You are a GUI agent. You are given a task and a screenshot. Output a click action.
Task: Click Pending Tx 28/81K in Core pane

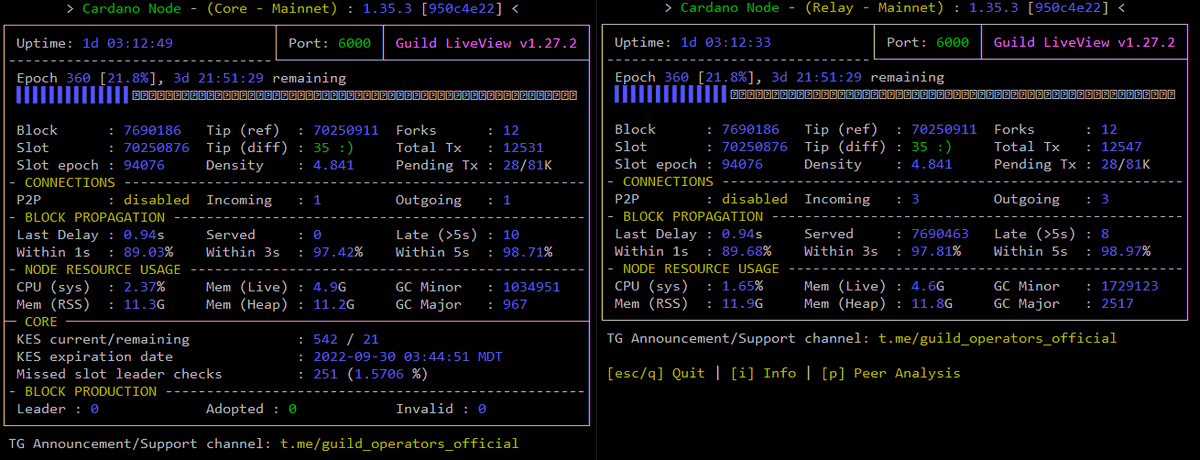tap(528, 165)
